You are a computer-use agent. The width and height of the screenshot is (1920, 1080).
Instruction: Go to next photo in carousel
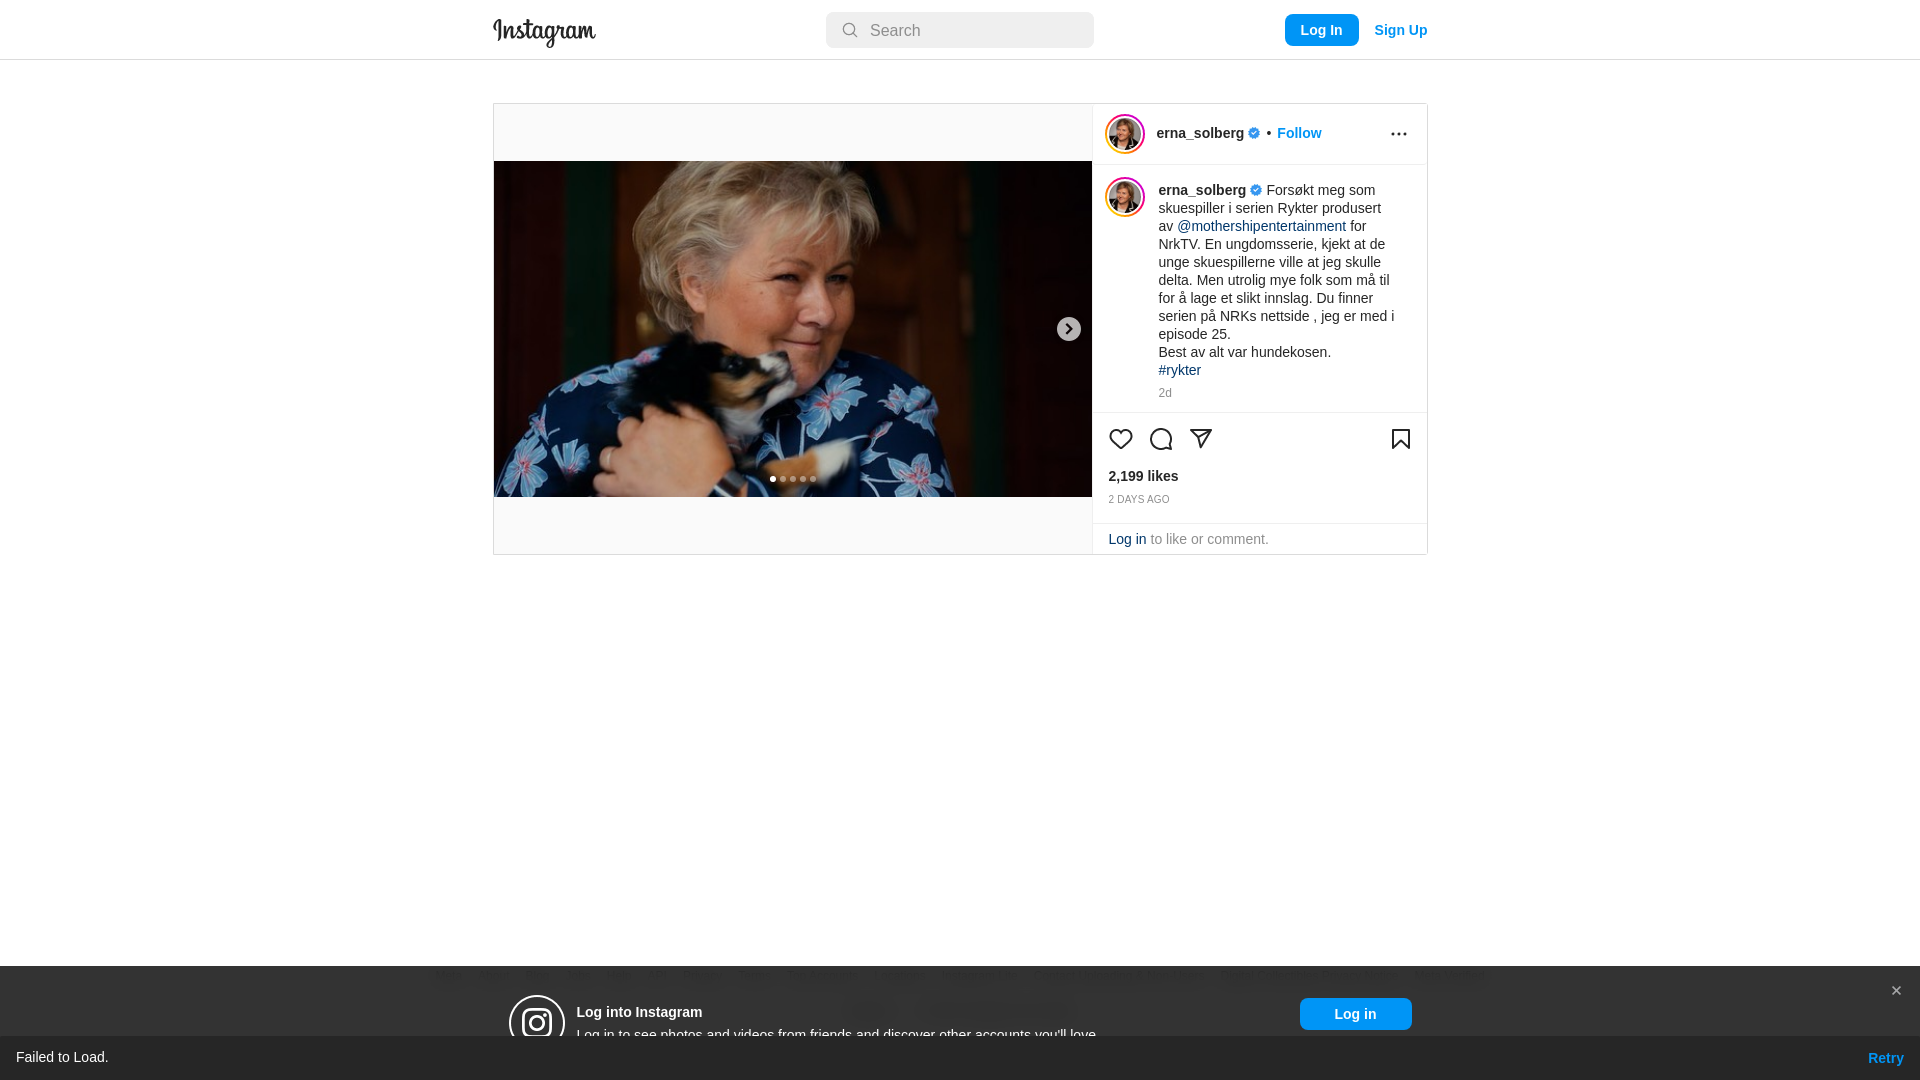point(1068,329)
